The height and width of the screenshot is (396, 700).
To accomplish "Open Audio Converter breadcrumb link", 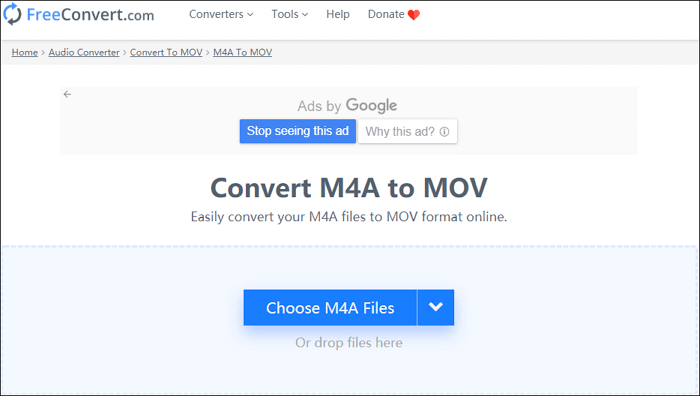I will 84,52.
